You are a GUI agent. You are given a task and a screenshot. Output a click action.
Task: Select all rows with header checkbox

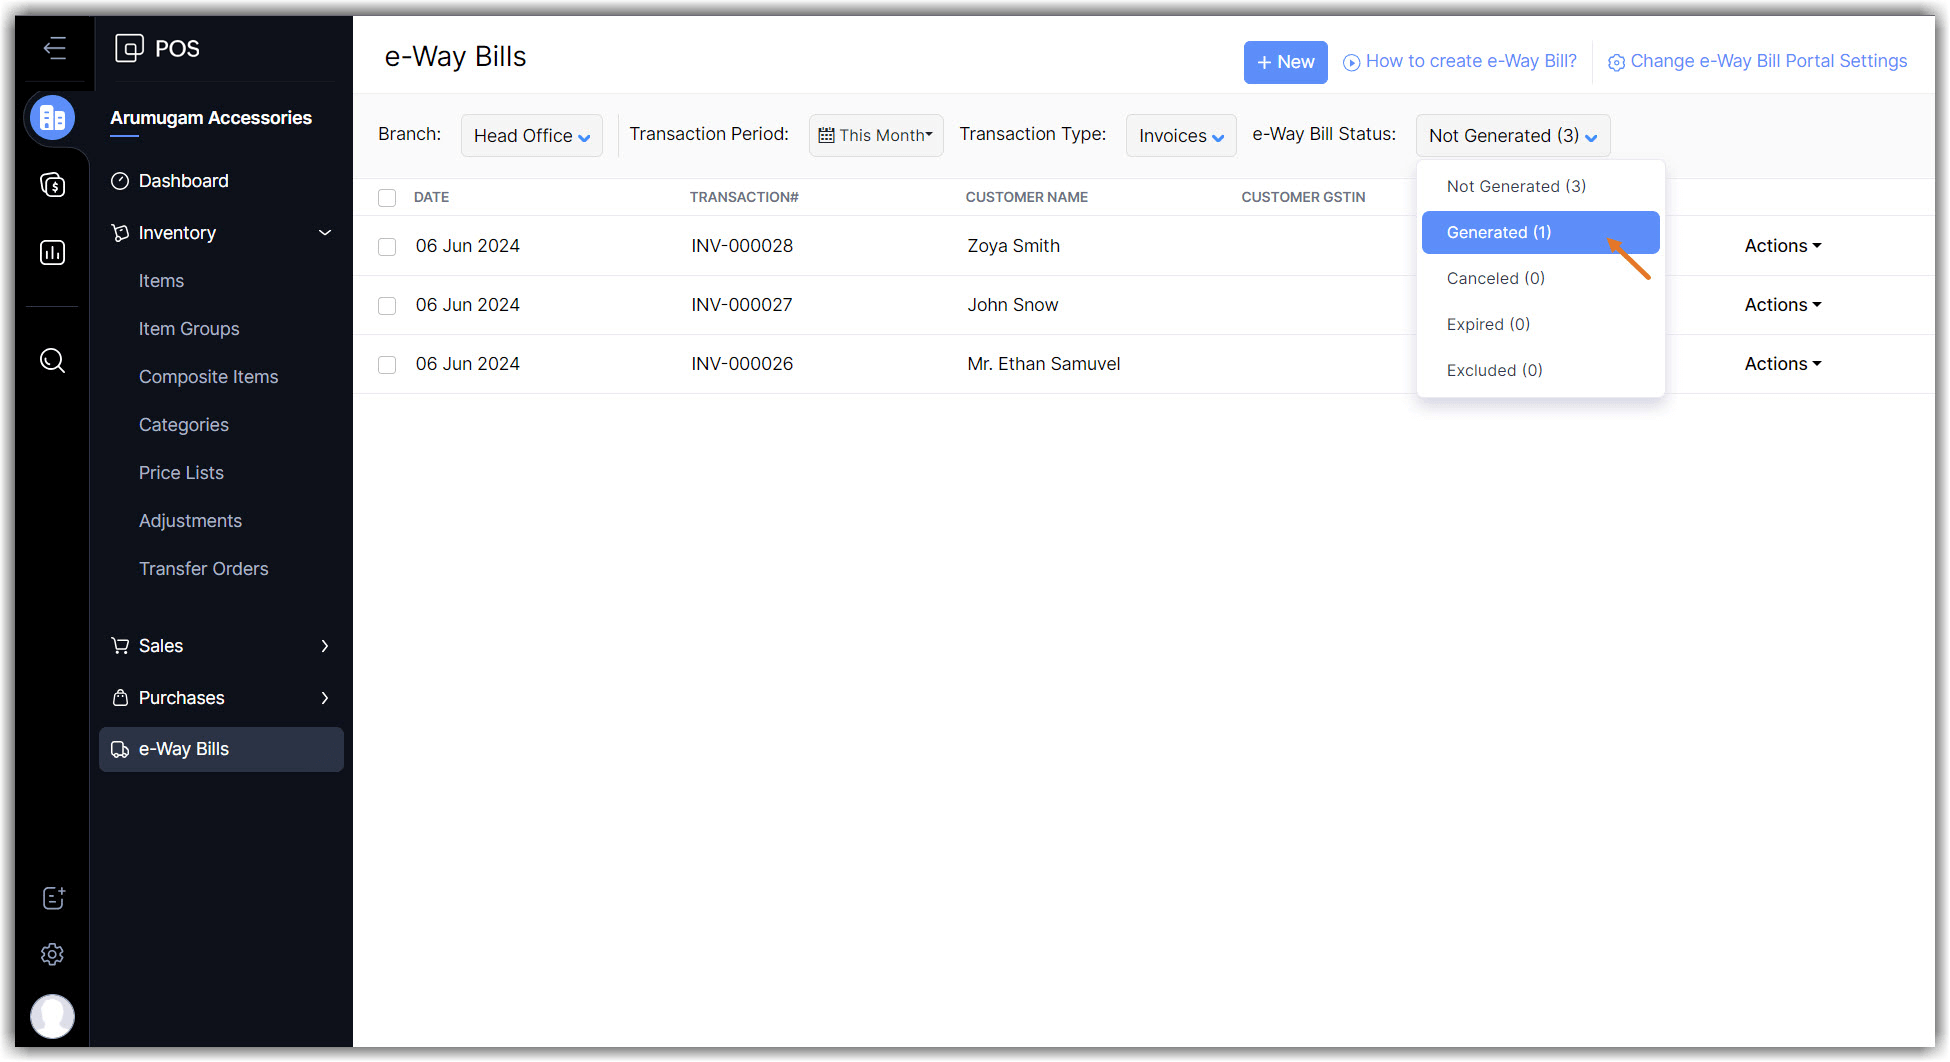387,198
